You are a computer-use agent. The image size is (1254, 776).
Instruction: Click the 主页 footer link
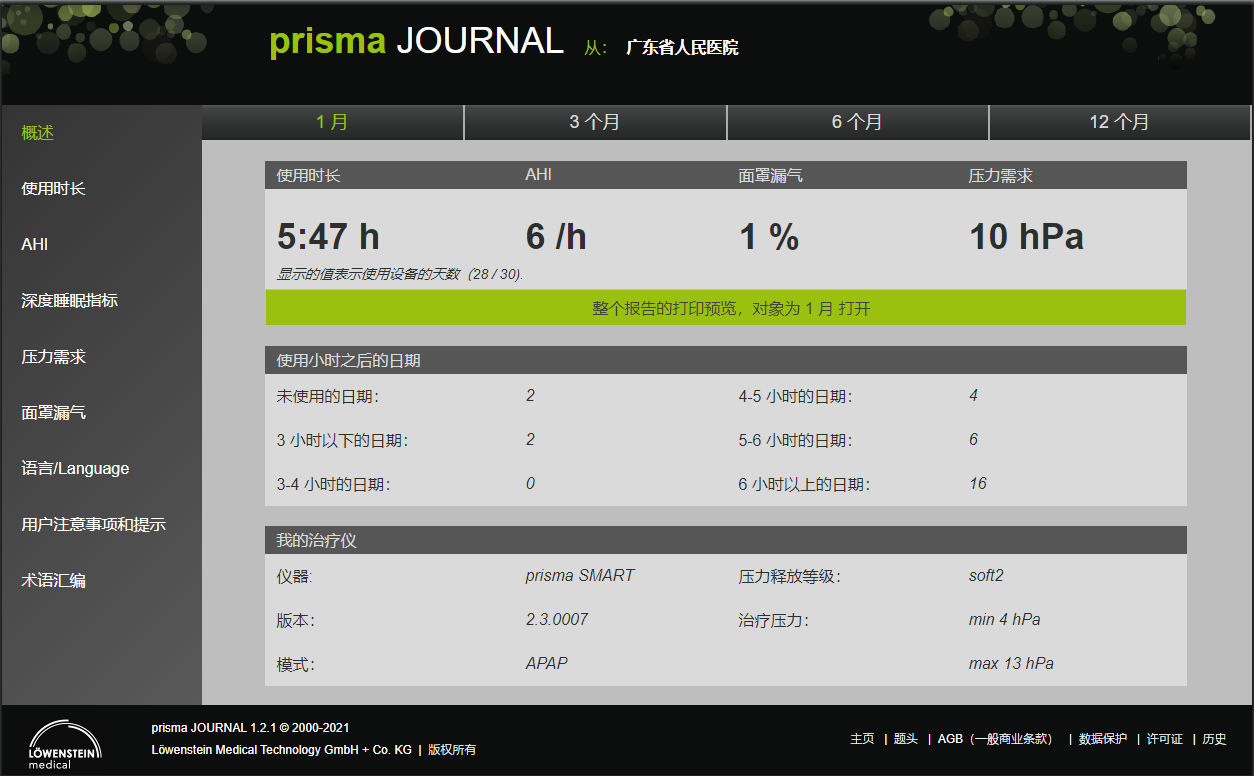pos(862,739)
